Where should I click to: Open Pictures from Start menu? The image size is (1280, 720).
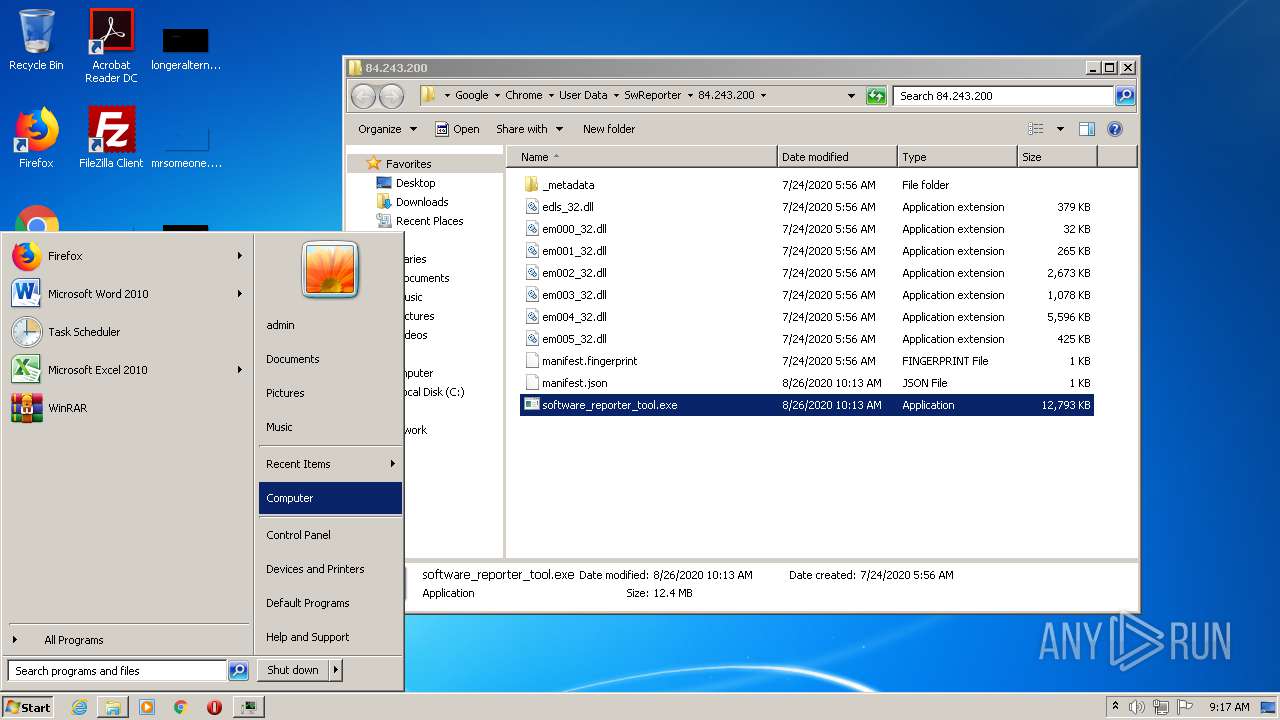coord(330,393)
